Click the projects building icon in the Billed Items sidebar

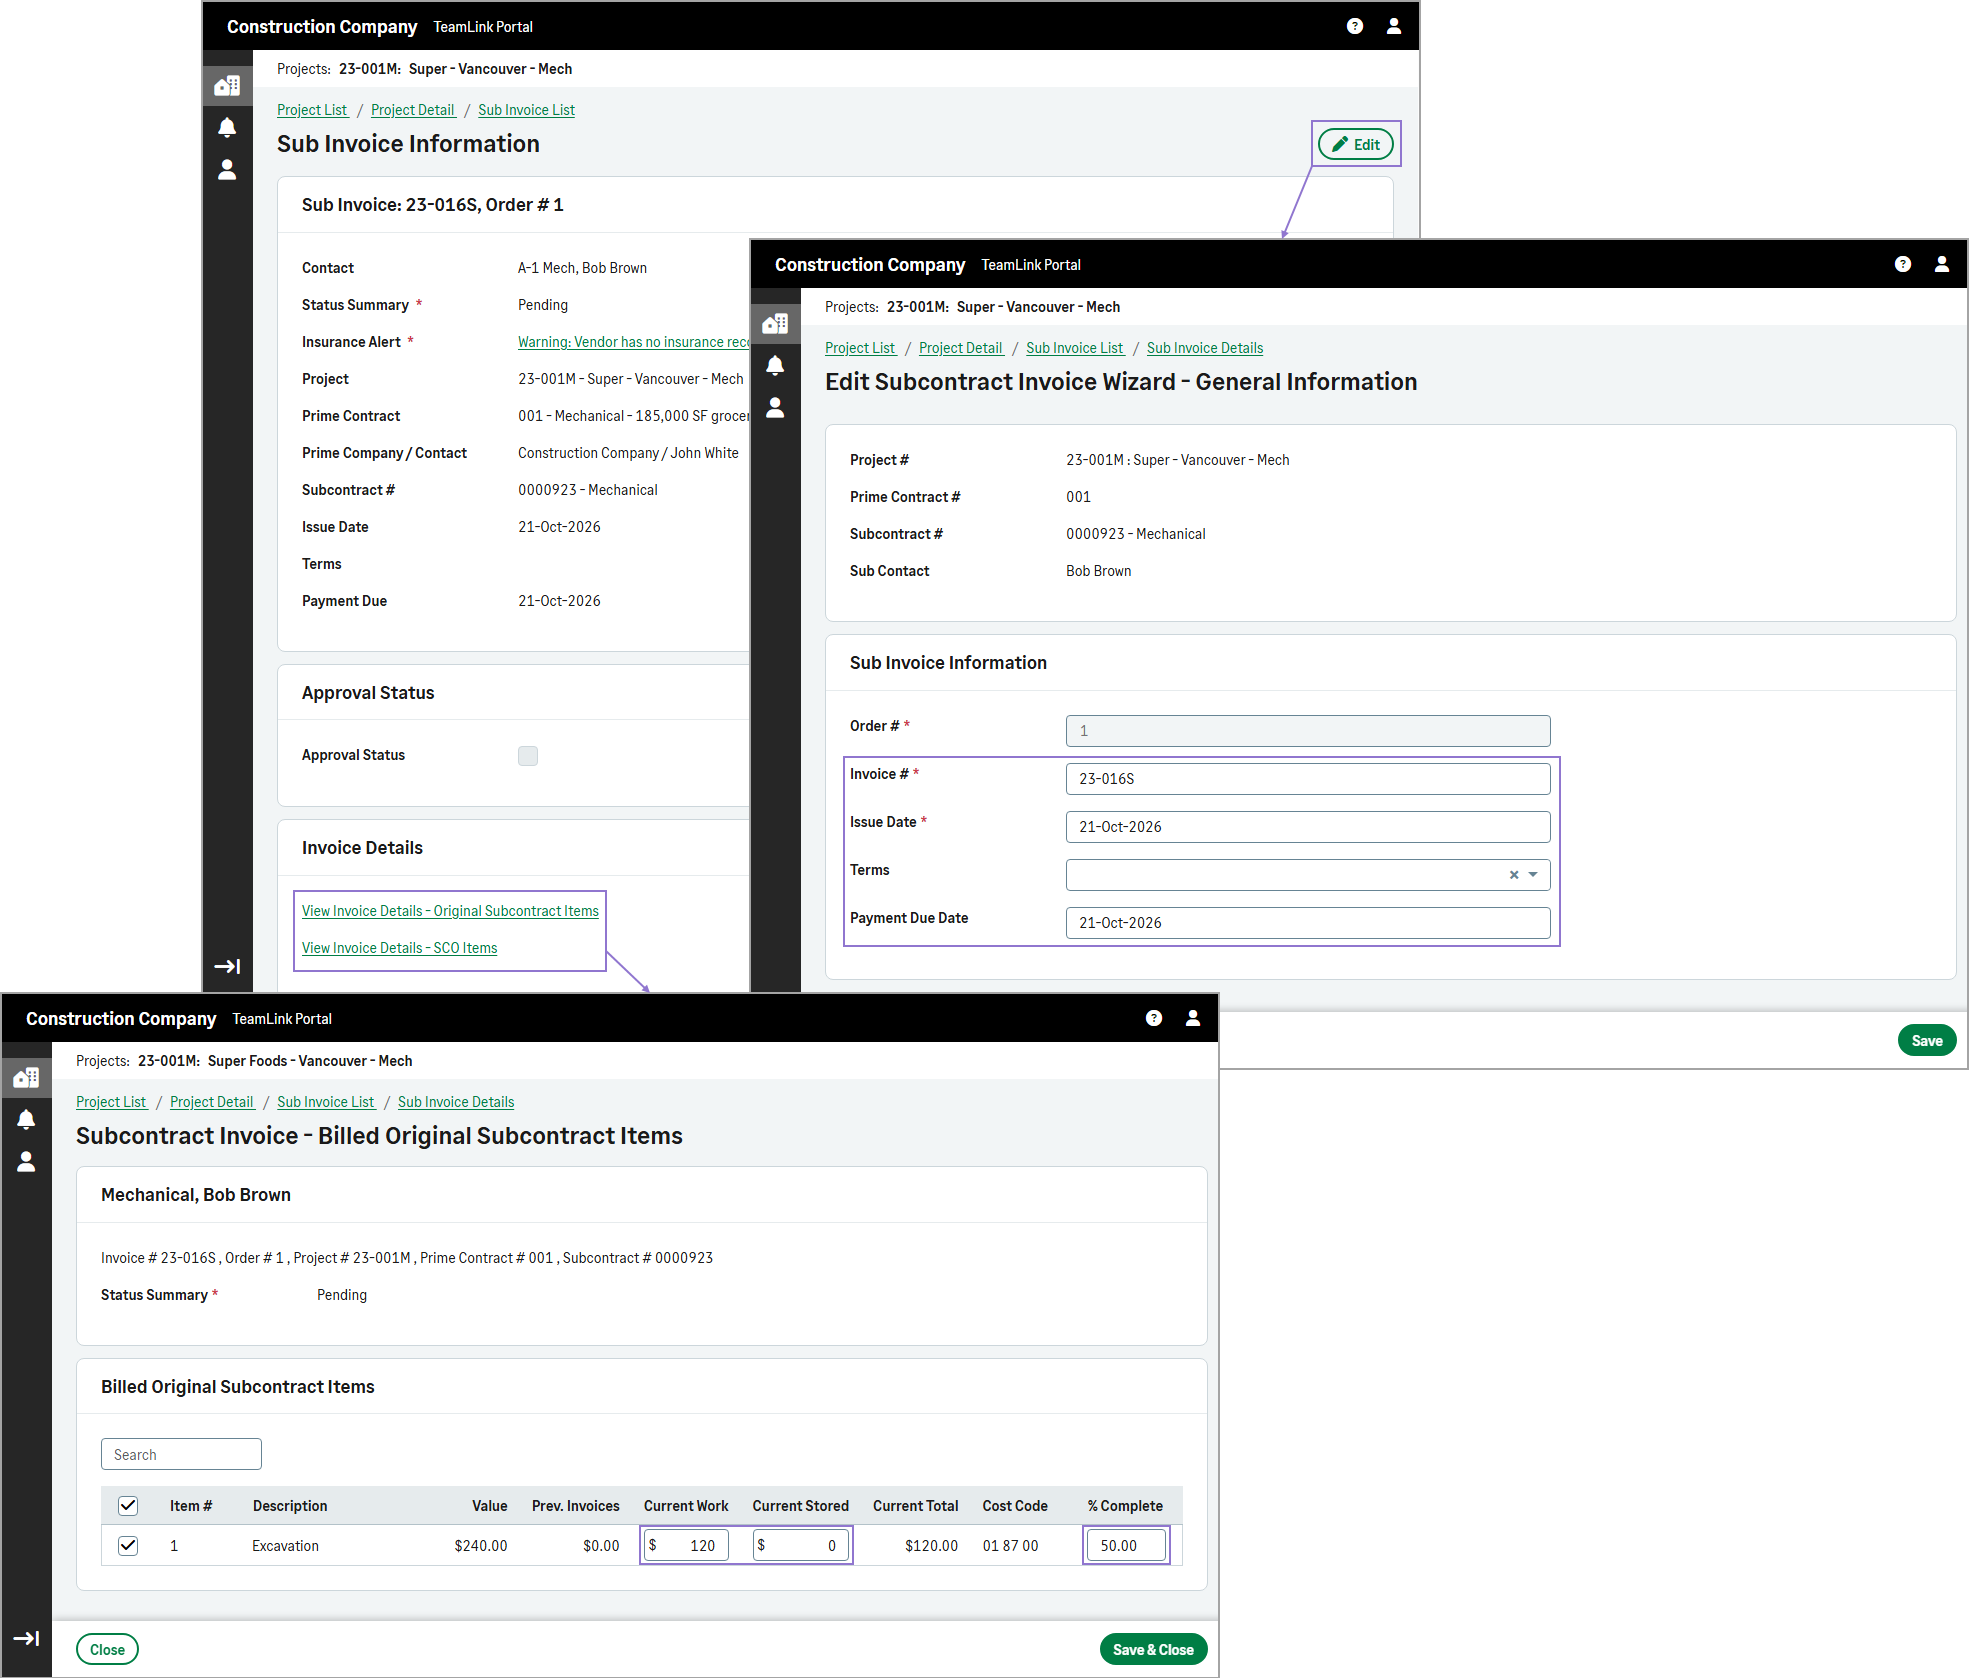26,1078
